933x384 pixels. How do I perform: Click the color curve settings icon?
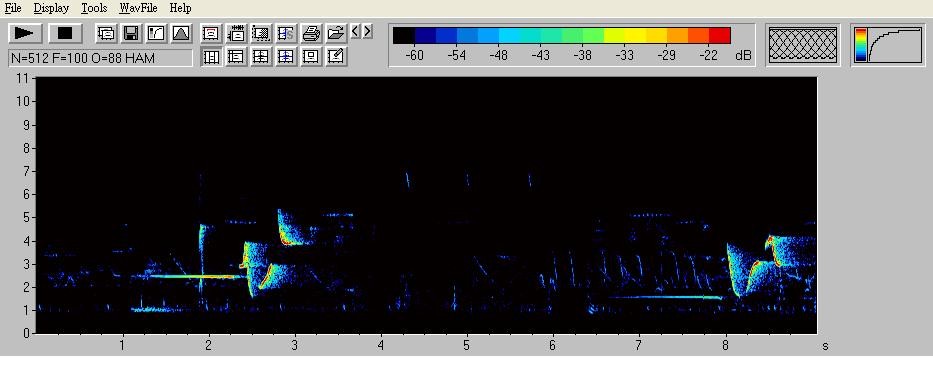(156, 33)
